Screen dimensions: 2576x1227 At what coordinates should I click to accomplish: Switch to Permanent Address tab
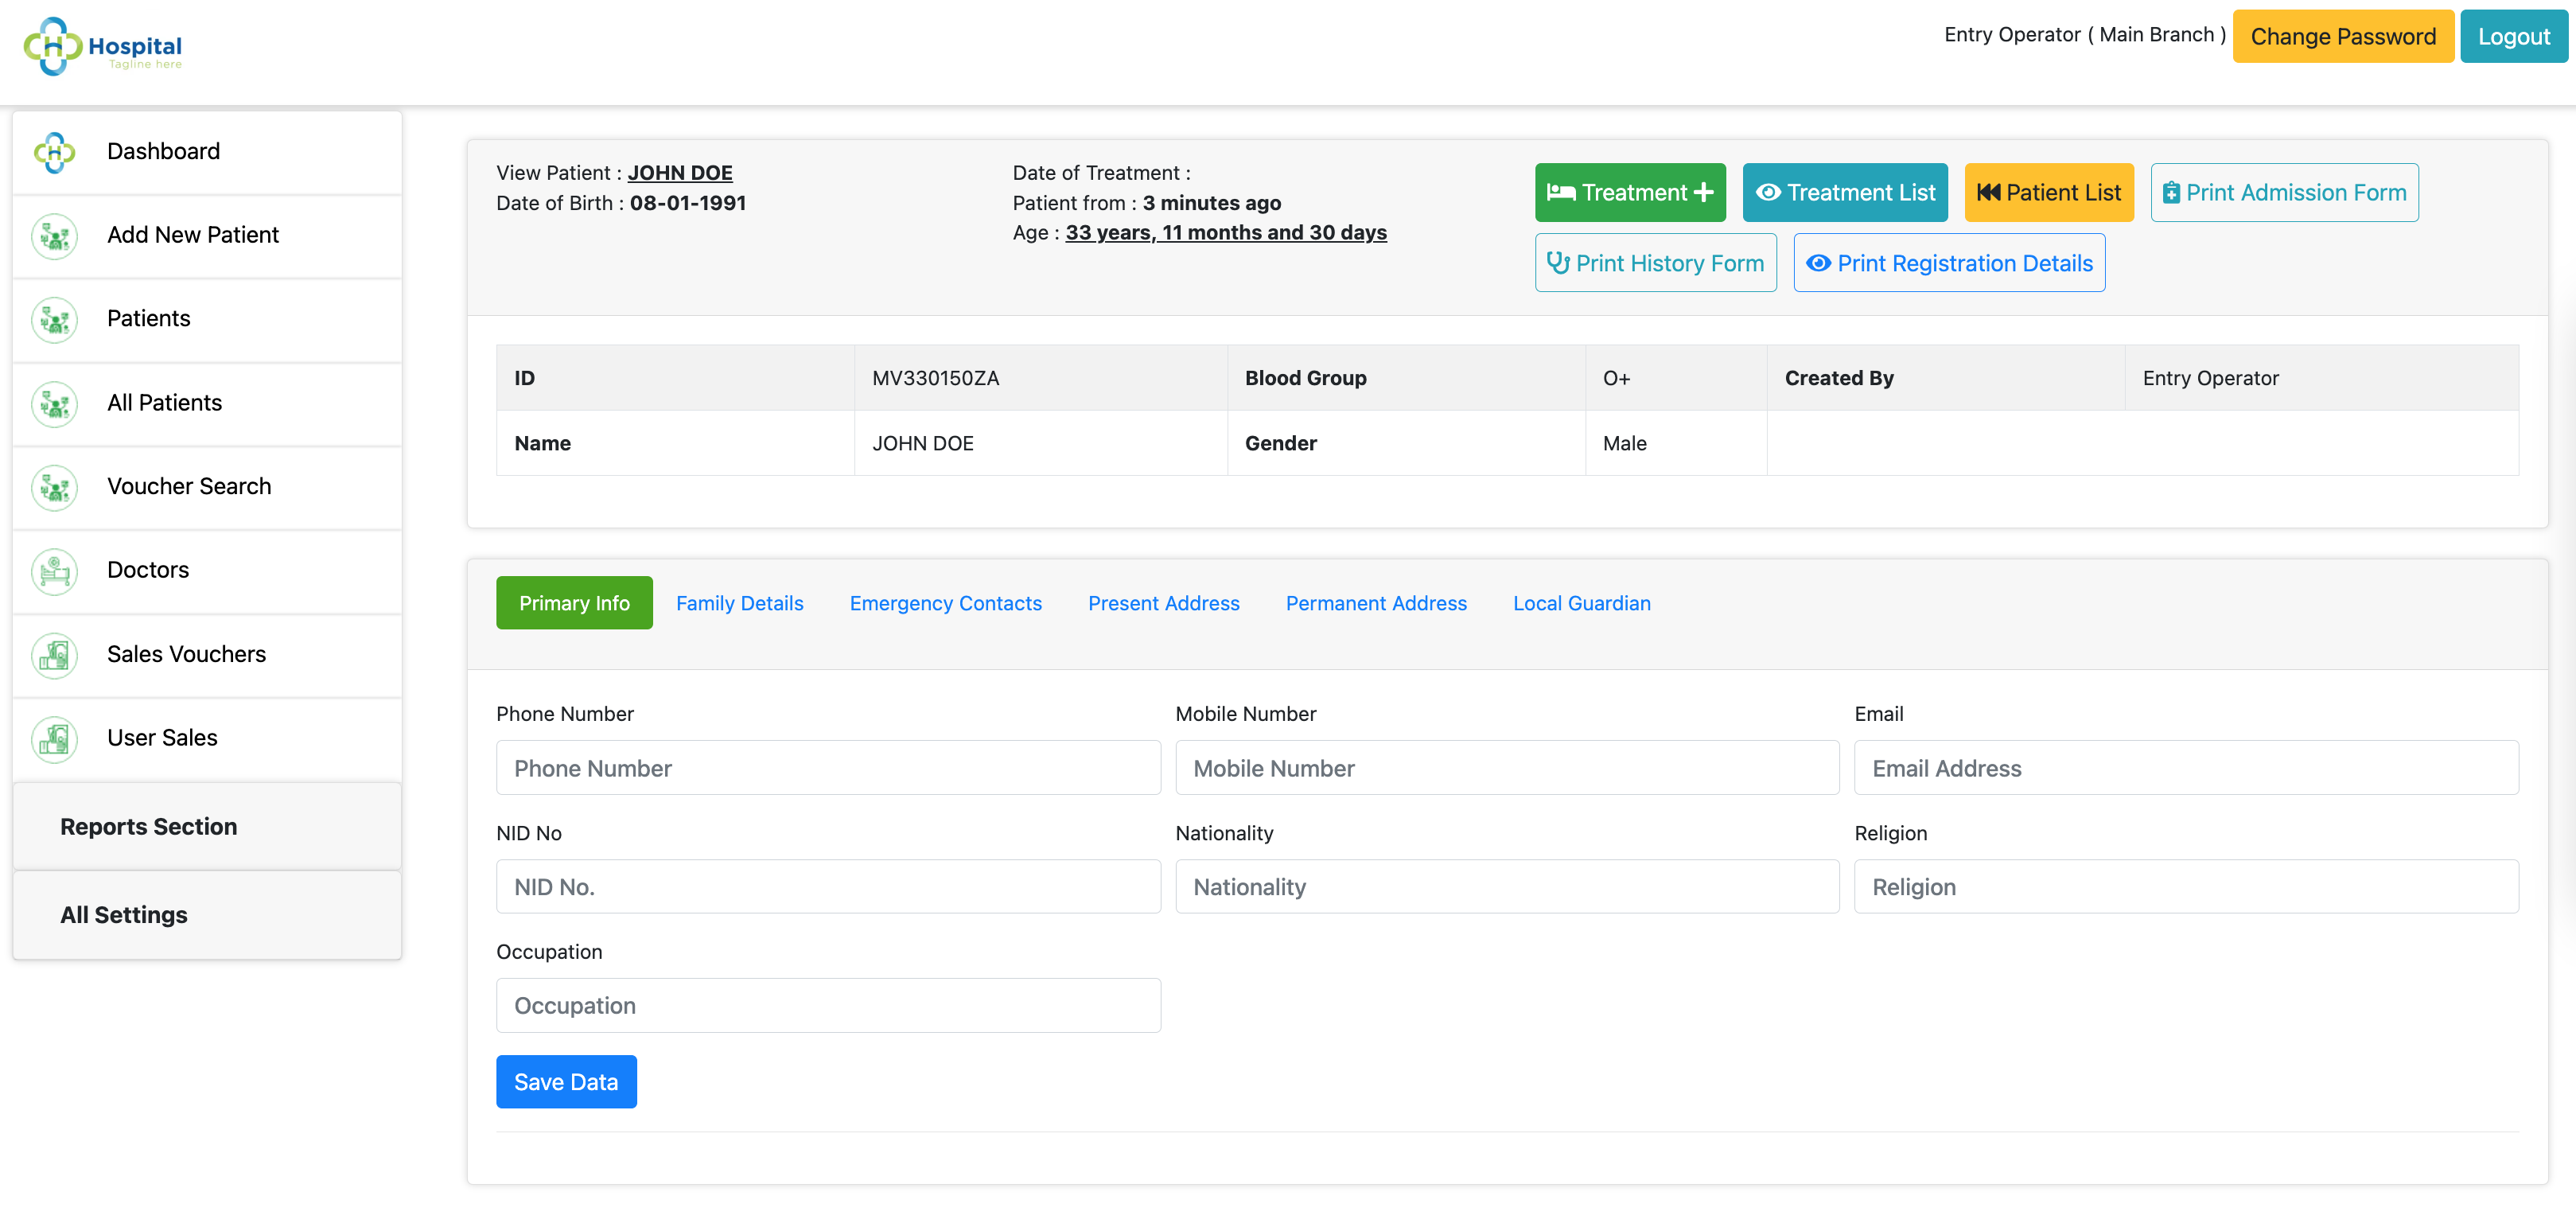click(1376, 603)
